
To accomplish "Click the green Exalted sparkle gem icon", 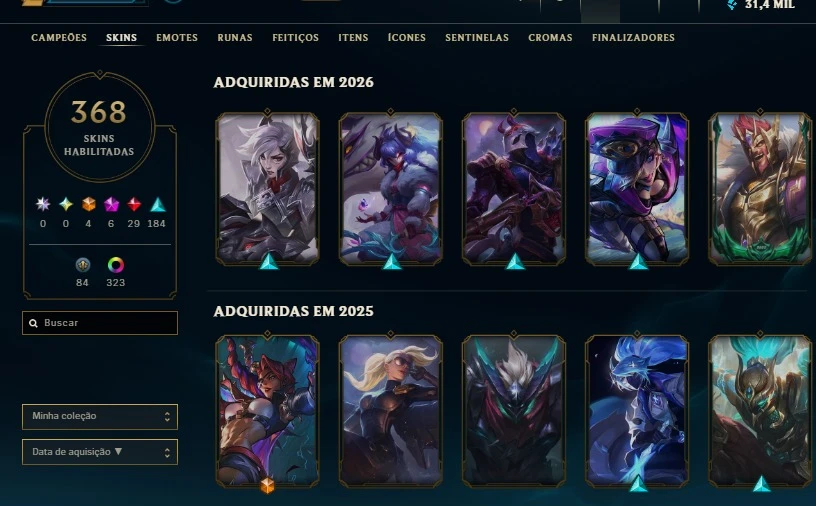I will pyautogui.click(x=66, y=204).
